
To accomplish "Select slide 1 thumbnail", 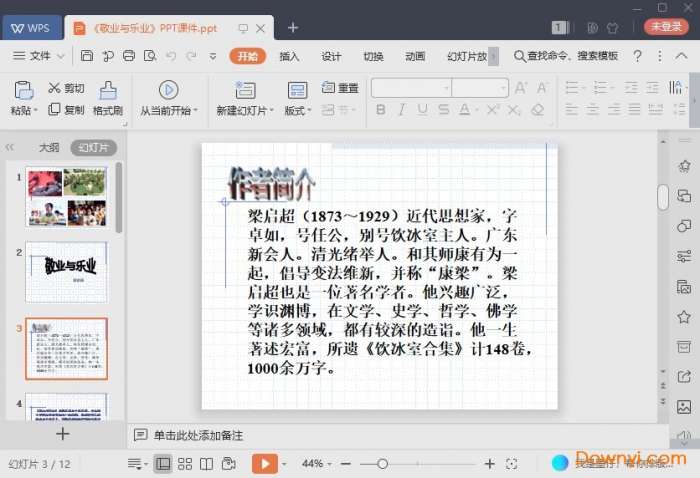I will click(67, 197).
